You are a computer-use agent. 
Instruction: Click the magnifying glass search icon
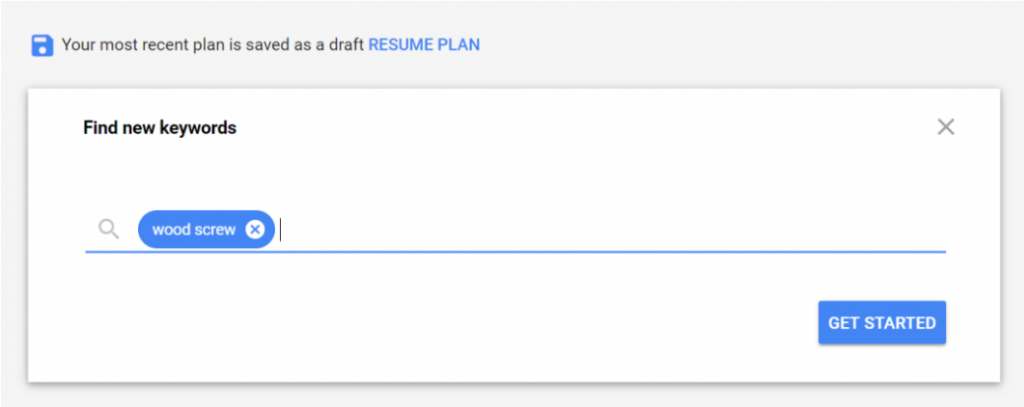[108, 229]
